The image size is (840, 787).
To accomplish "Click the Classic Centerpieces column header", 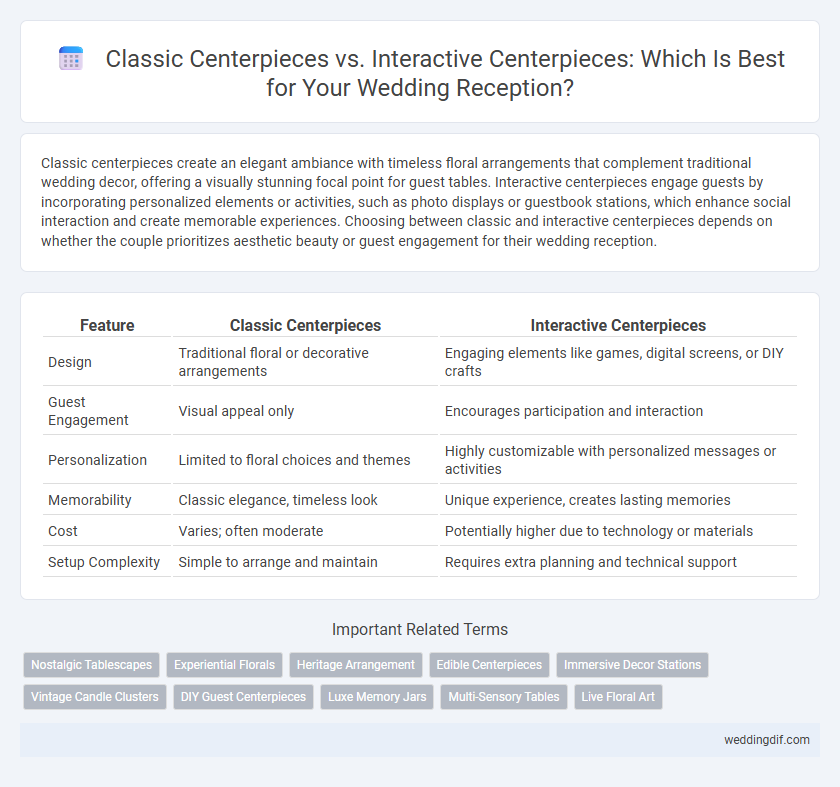I will point(305,325).
